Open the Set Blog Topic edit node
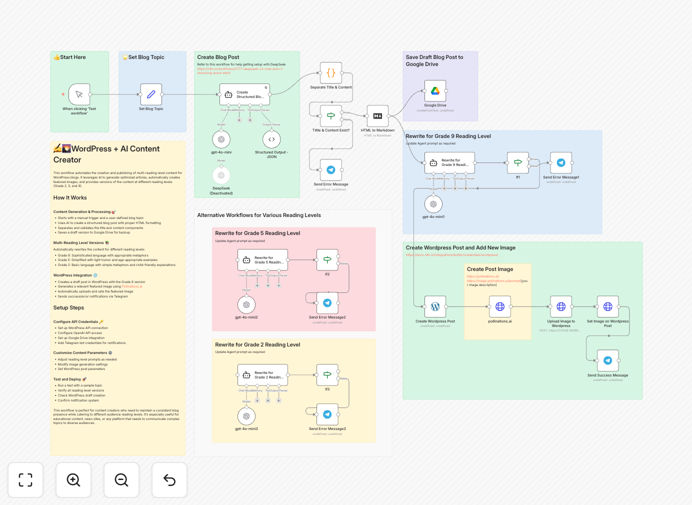Viewport: 692px width, 505px height. pyautogui.click(x=151, y=94)
